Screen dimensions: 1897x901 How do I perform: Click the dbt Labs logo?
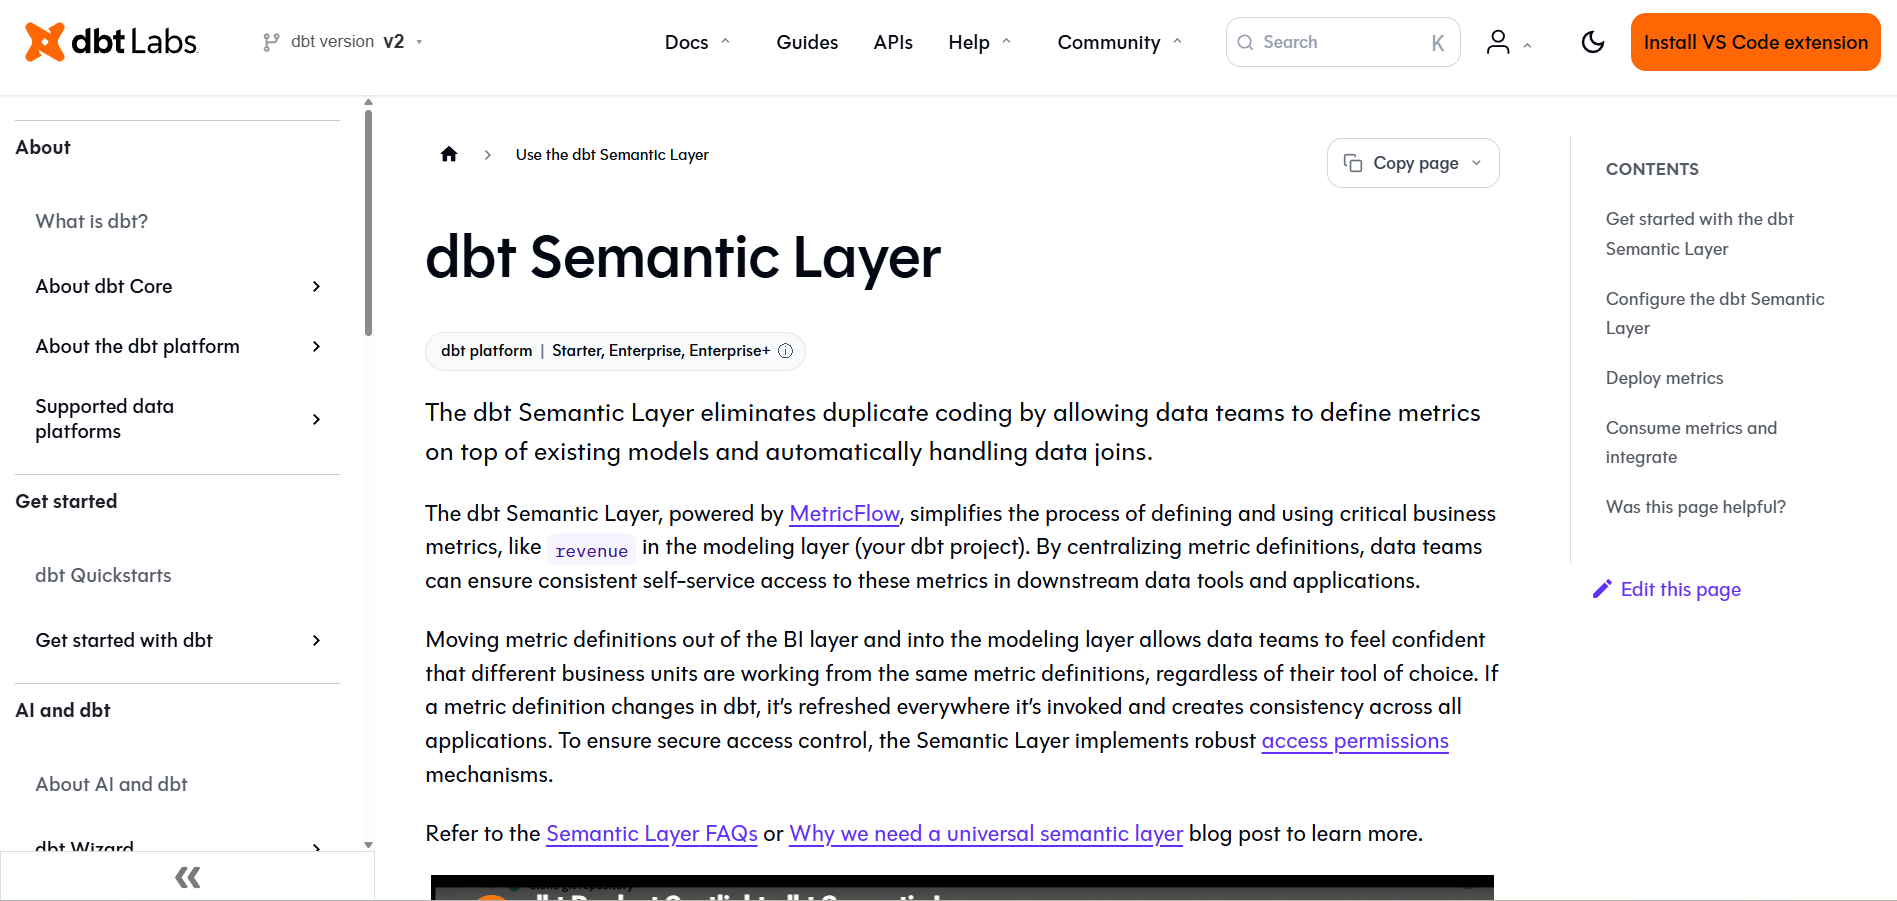point(111,42)
